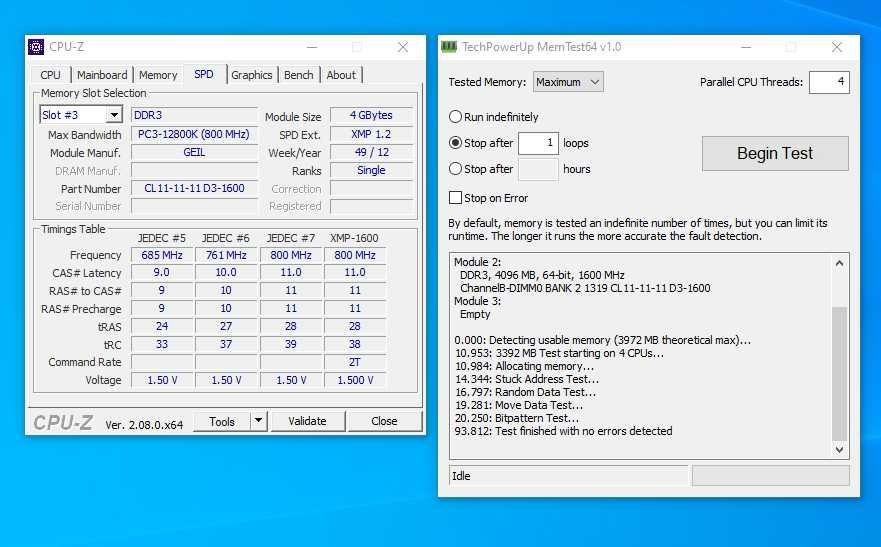Click the Close button in CPU-Z
Viewport: 881px width, 547px height.
(384, 421)
